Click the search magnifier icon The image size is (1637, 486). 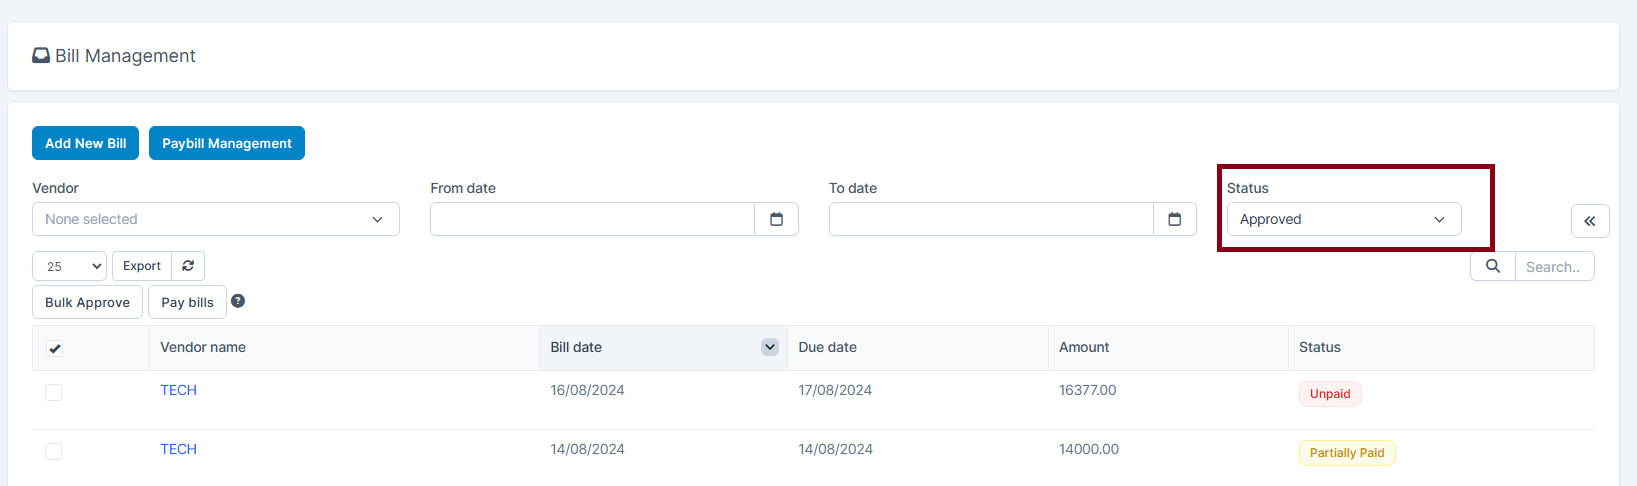(x=1493, y=266)
